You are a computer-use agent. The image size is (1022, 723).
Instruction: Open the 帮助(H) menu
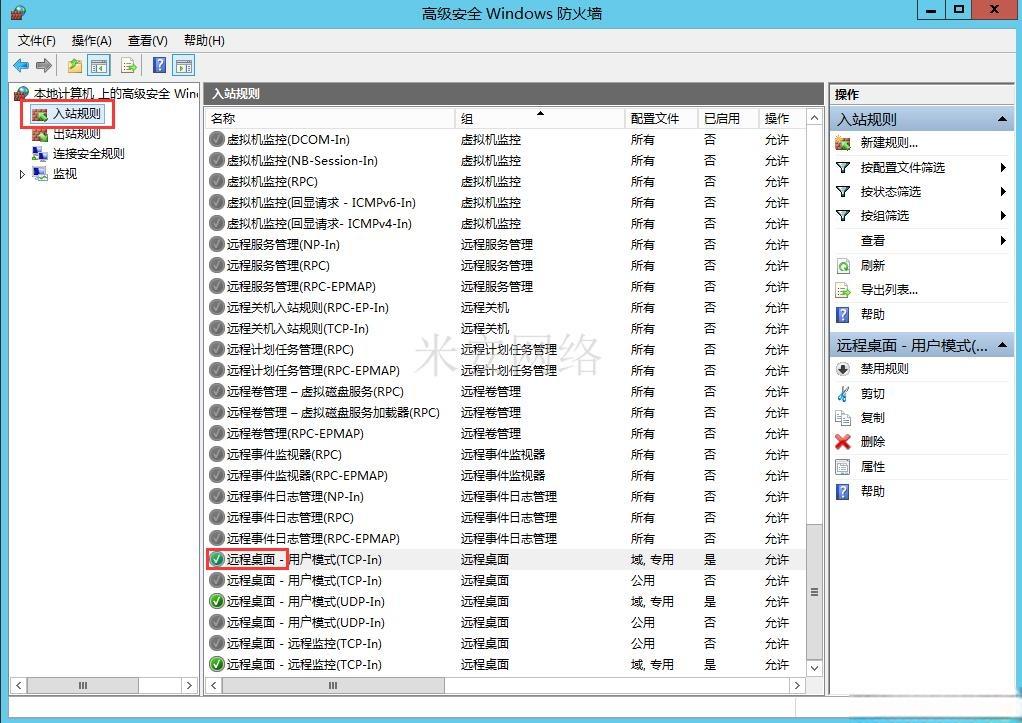[x=204, y=40]
